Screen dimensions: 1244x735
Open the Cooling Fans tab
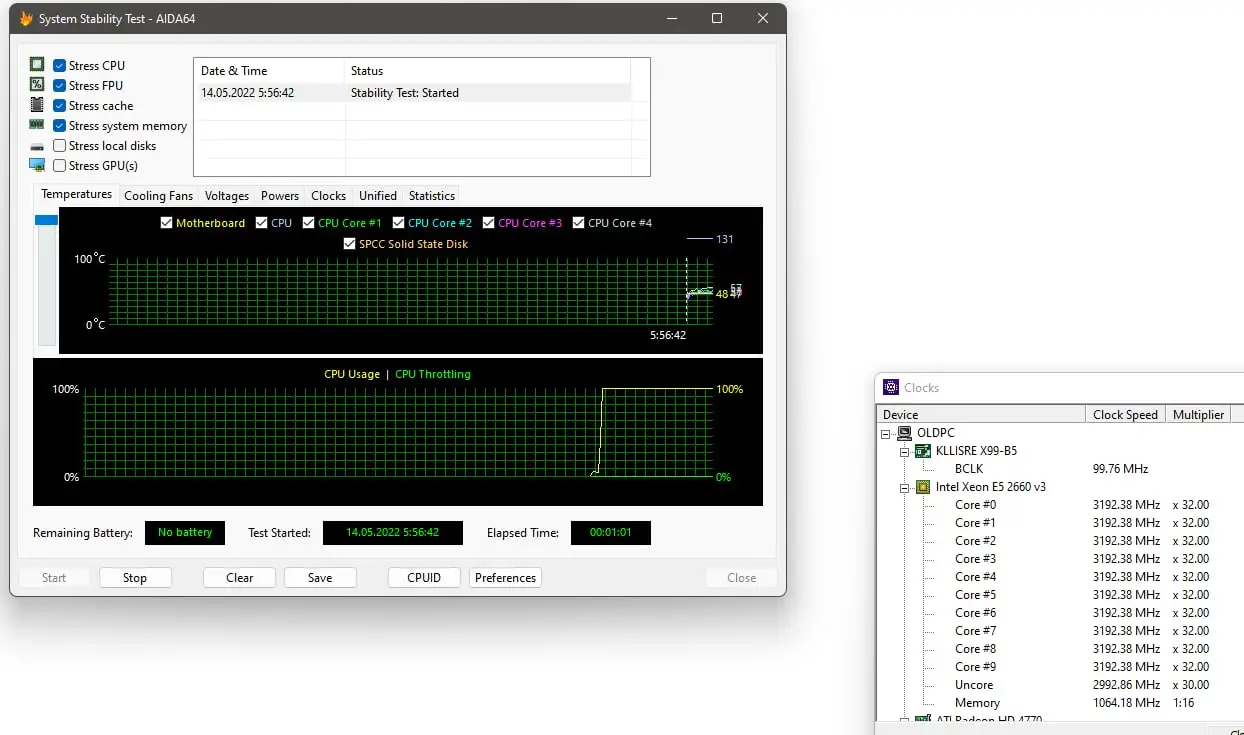[x=158, y=196]
